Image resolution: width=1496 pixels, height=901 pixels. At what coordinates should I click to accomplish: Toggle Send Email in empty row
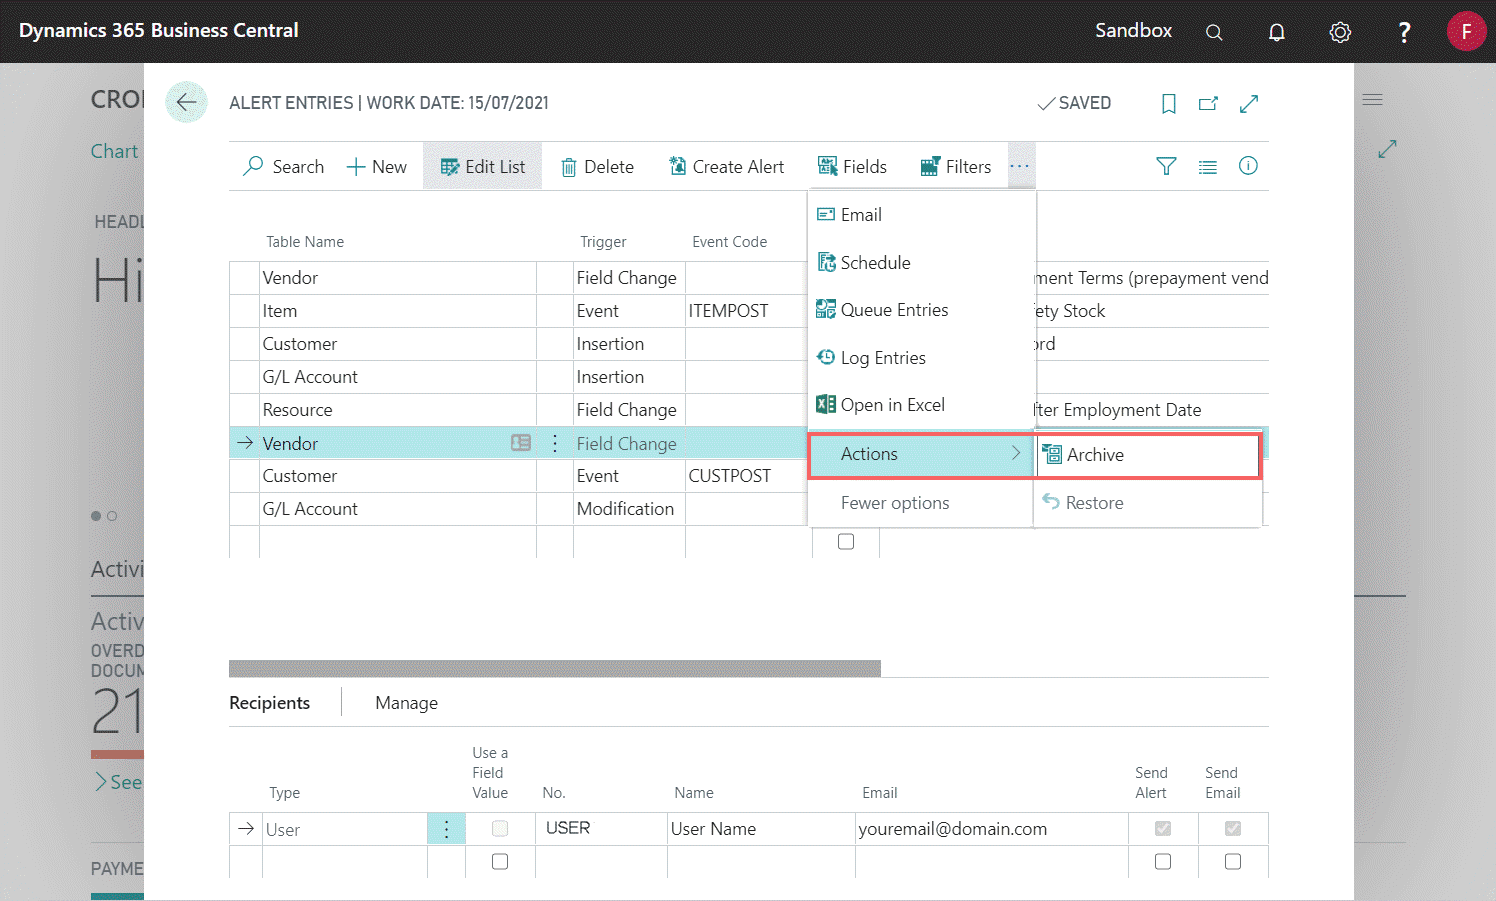(x=1233, y=862)
